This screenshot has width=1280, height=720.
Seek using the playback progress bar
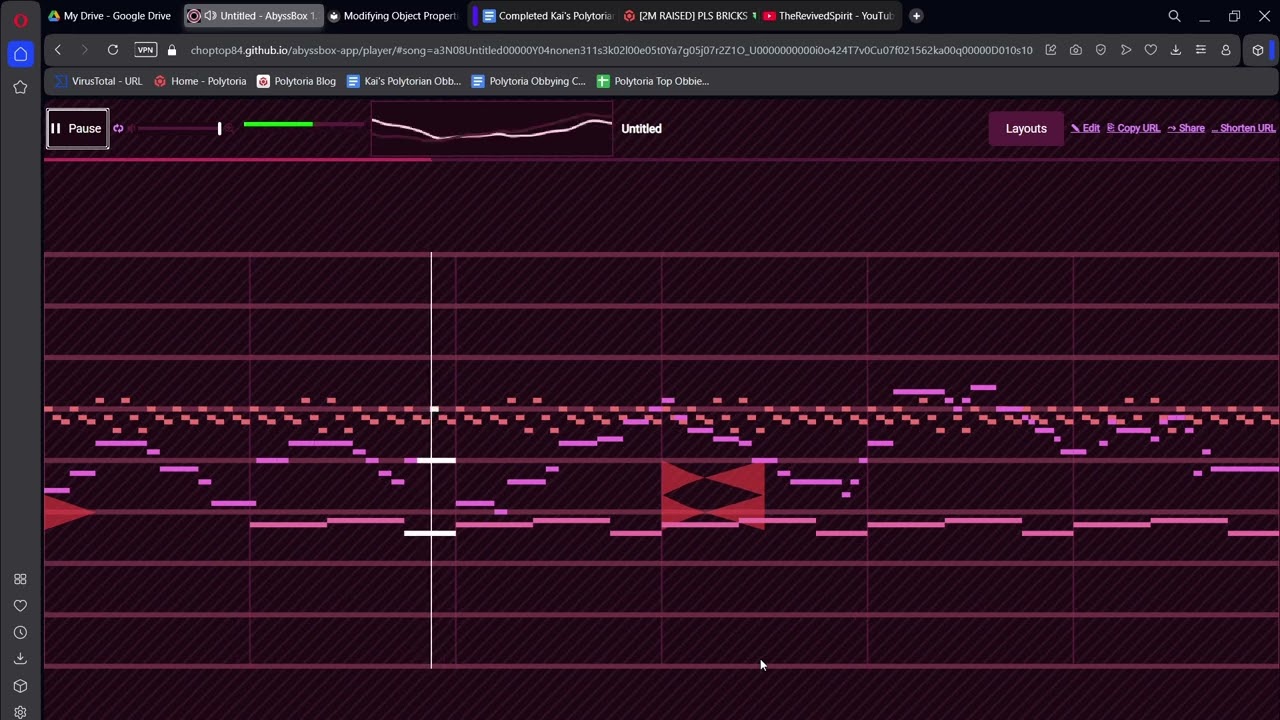pos(661,159)
